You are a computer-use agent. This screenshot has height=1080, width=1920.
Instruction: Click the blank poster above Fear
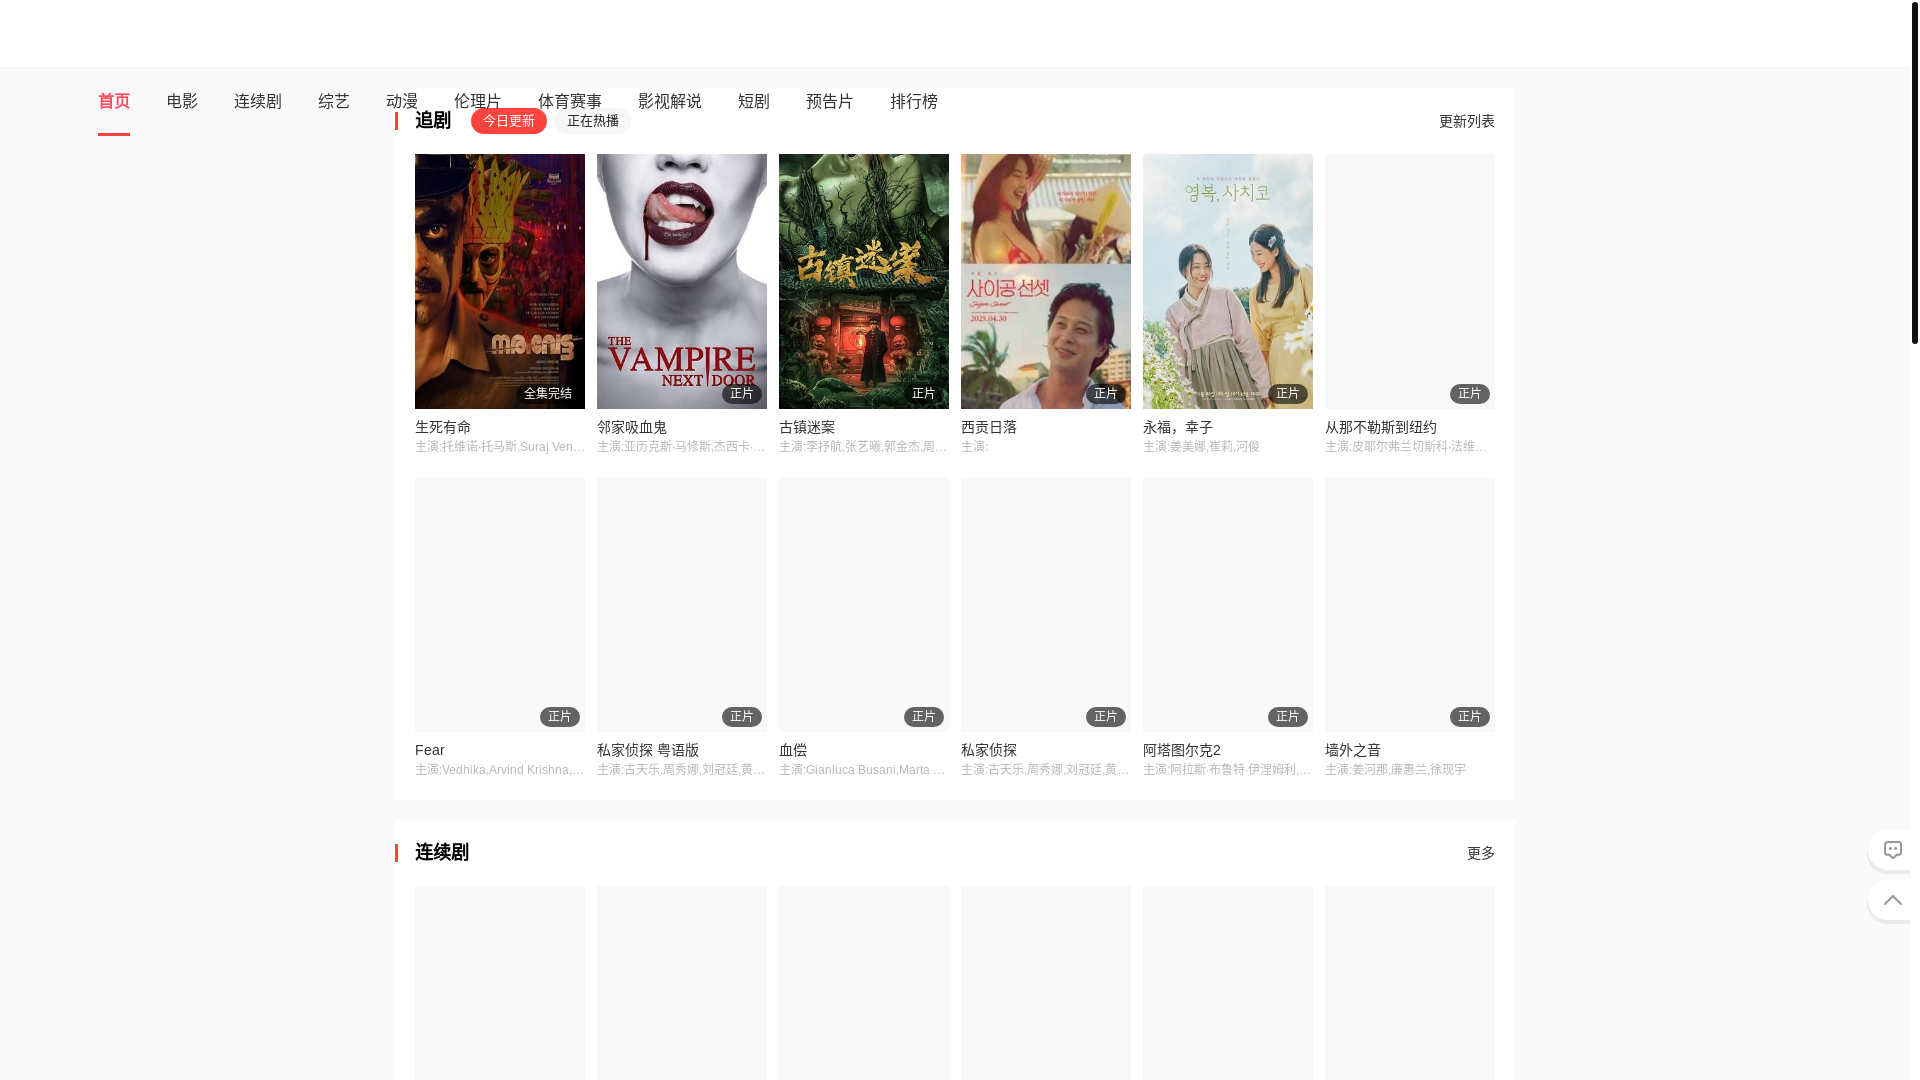pyautogui.click(x=500, y=604)
